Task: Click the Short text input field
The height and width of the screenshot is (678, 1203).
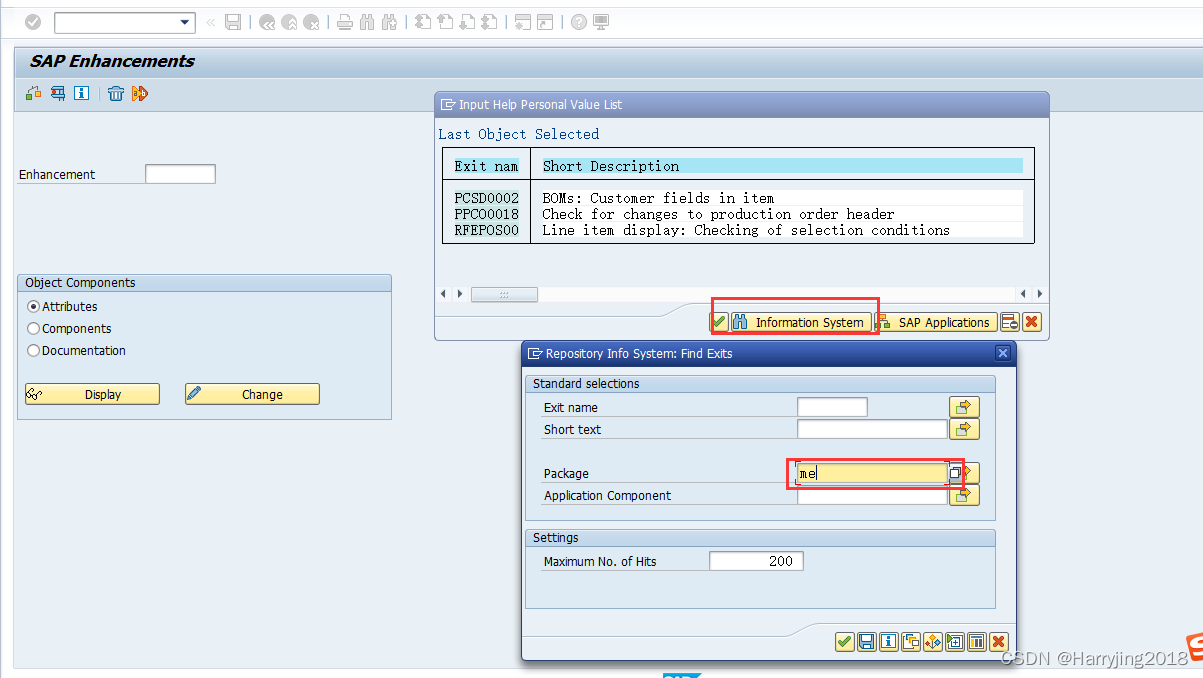Action: 872,429
